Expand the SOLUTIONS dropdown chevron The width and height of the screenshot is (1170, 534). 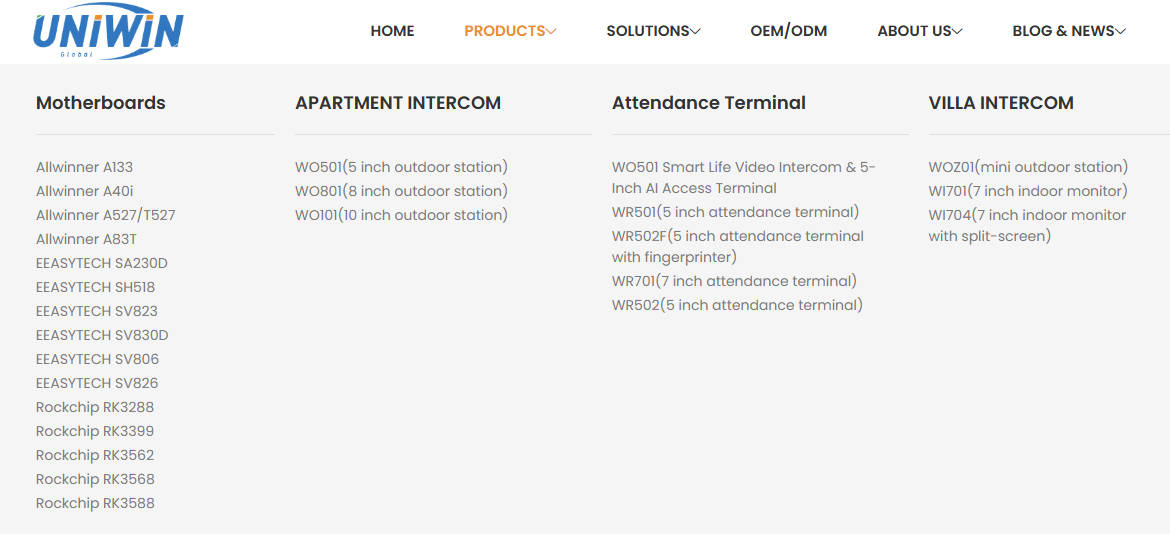[x=695, y=32]
